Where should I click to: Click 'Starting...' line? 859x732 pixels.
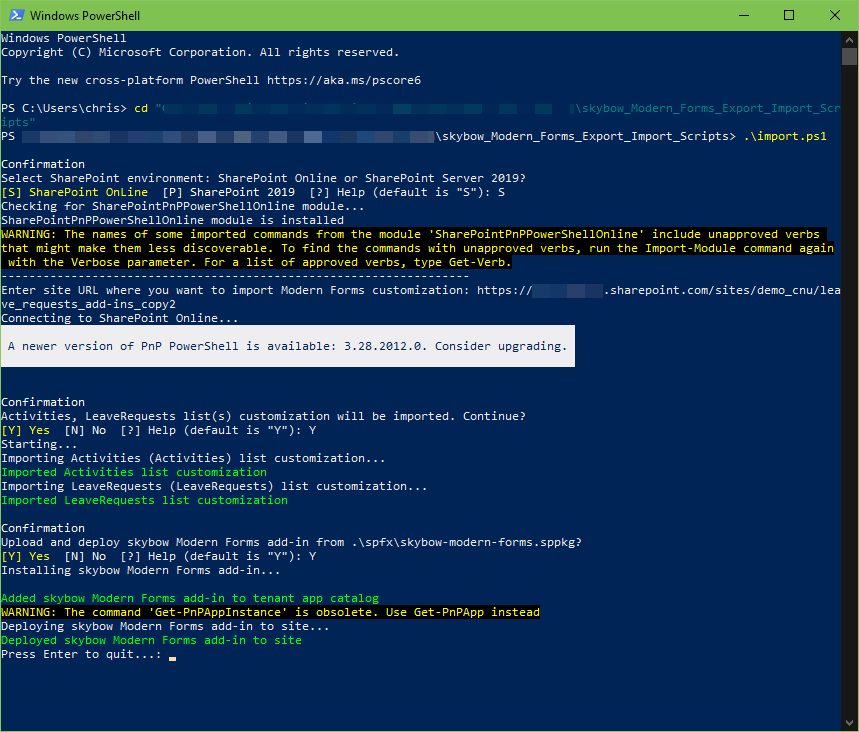click(39, 444)
